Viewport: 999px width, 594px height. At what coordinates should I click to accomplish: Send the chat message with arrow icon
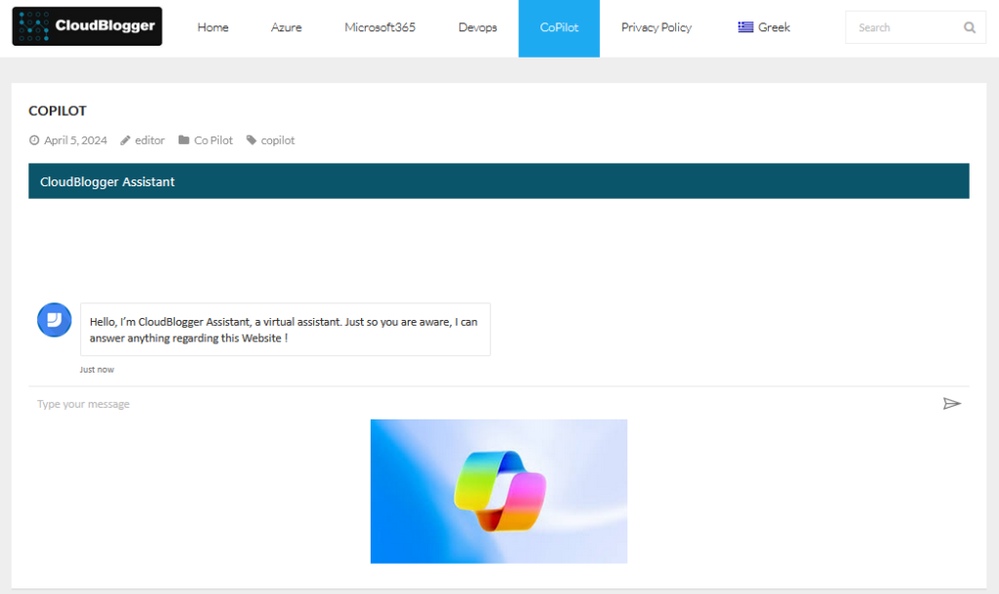point(952,403)
